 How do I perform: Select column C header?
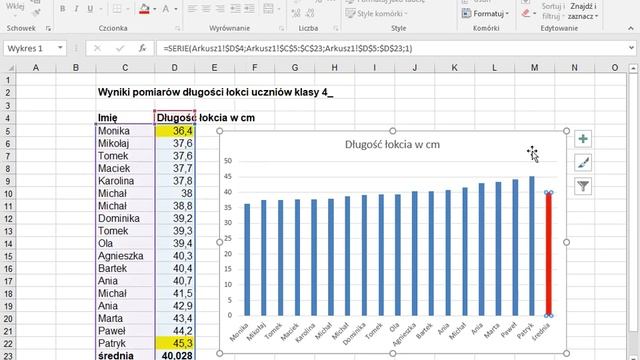click(125, 68)
